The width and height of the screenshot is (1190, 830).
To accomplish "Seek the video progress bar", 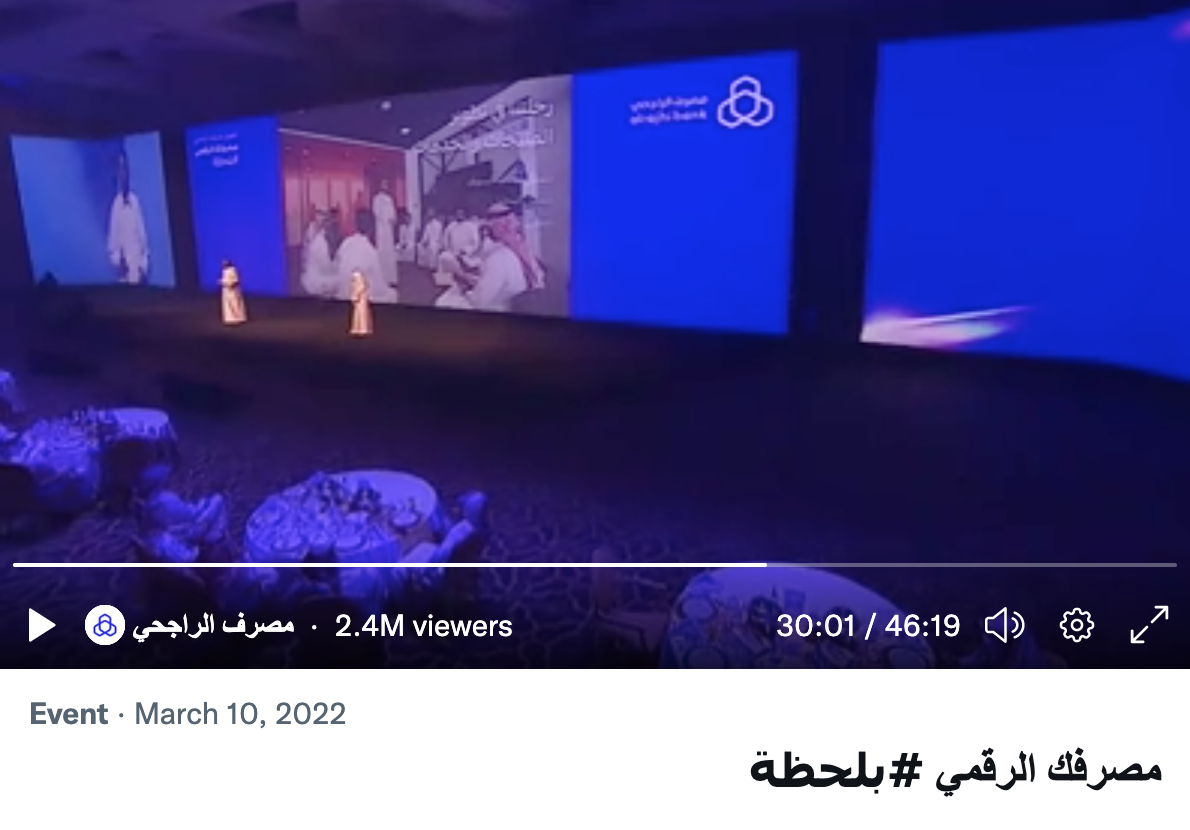I will point(595,564).
